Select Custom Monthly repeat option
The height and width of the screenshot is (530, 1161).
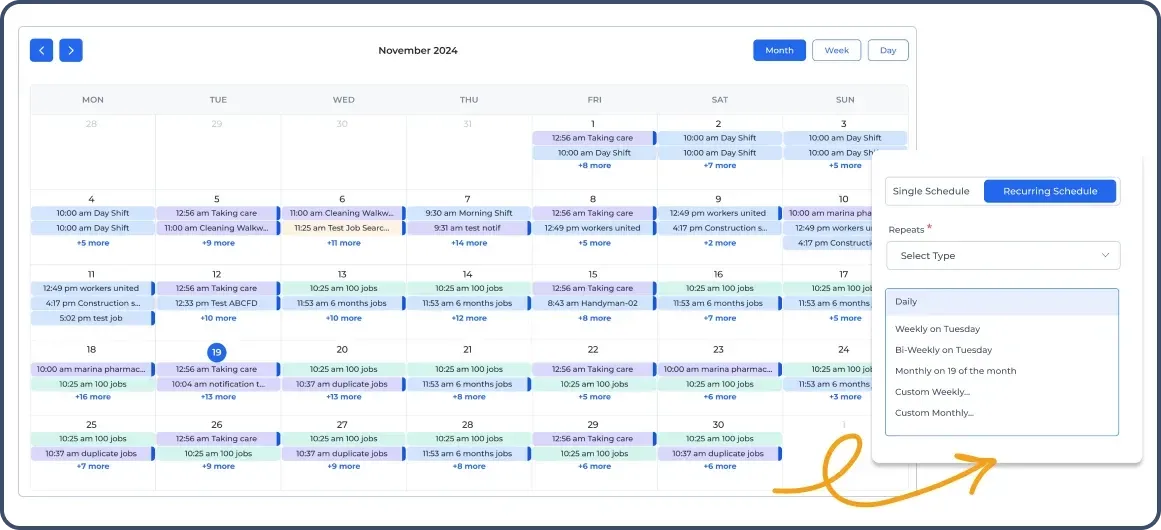[x=934, y=413]
